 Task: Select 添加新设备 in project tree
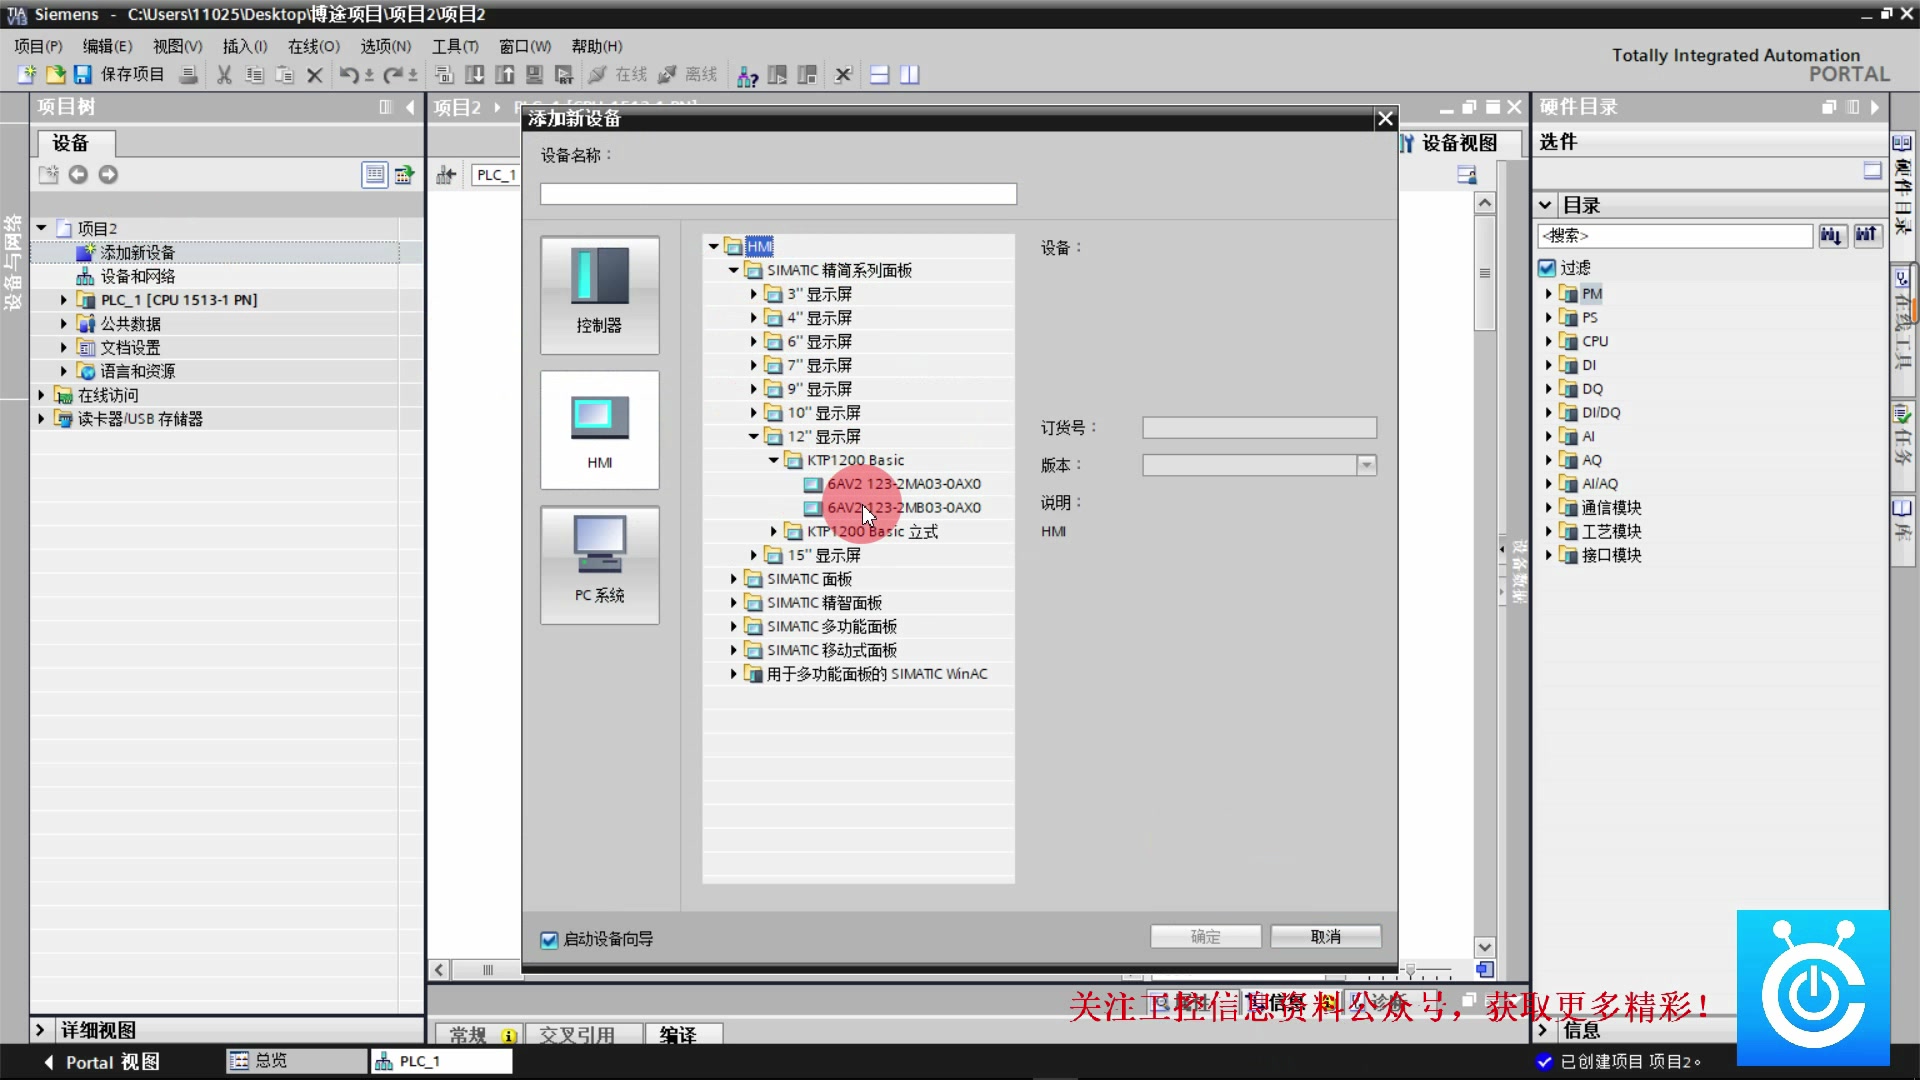click(138, 252)
